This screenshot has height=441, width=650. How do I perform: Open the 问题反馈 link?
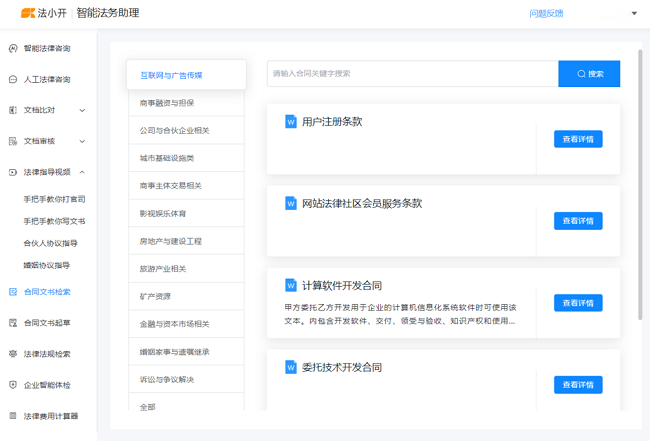coord(546,14)
